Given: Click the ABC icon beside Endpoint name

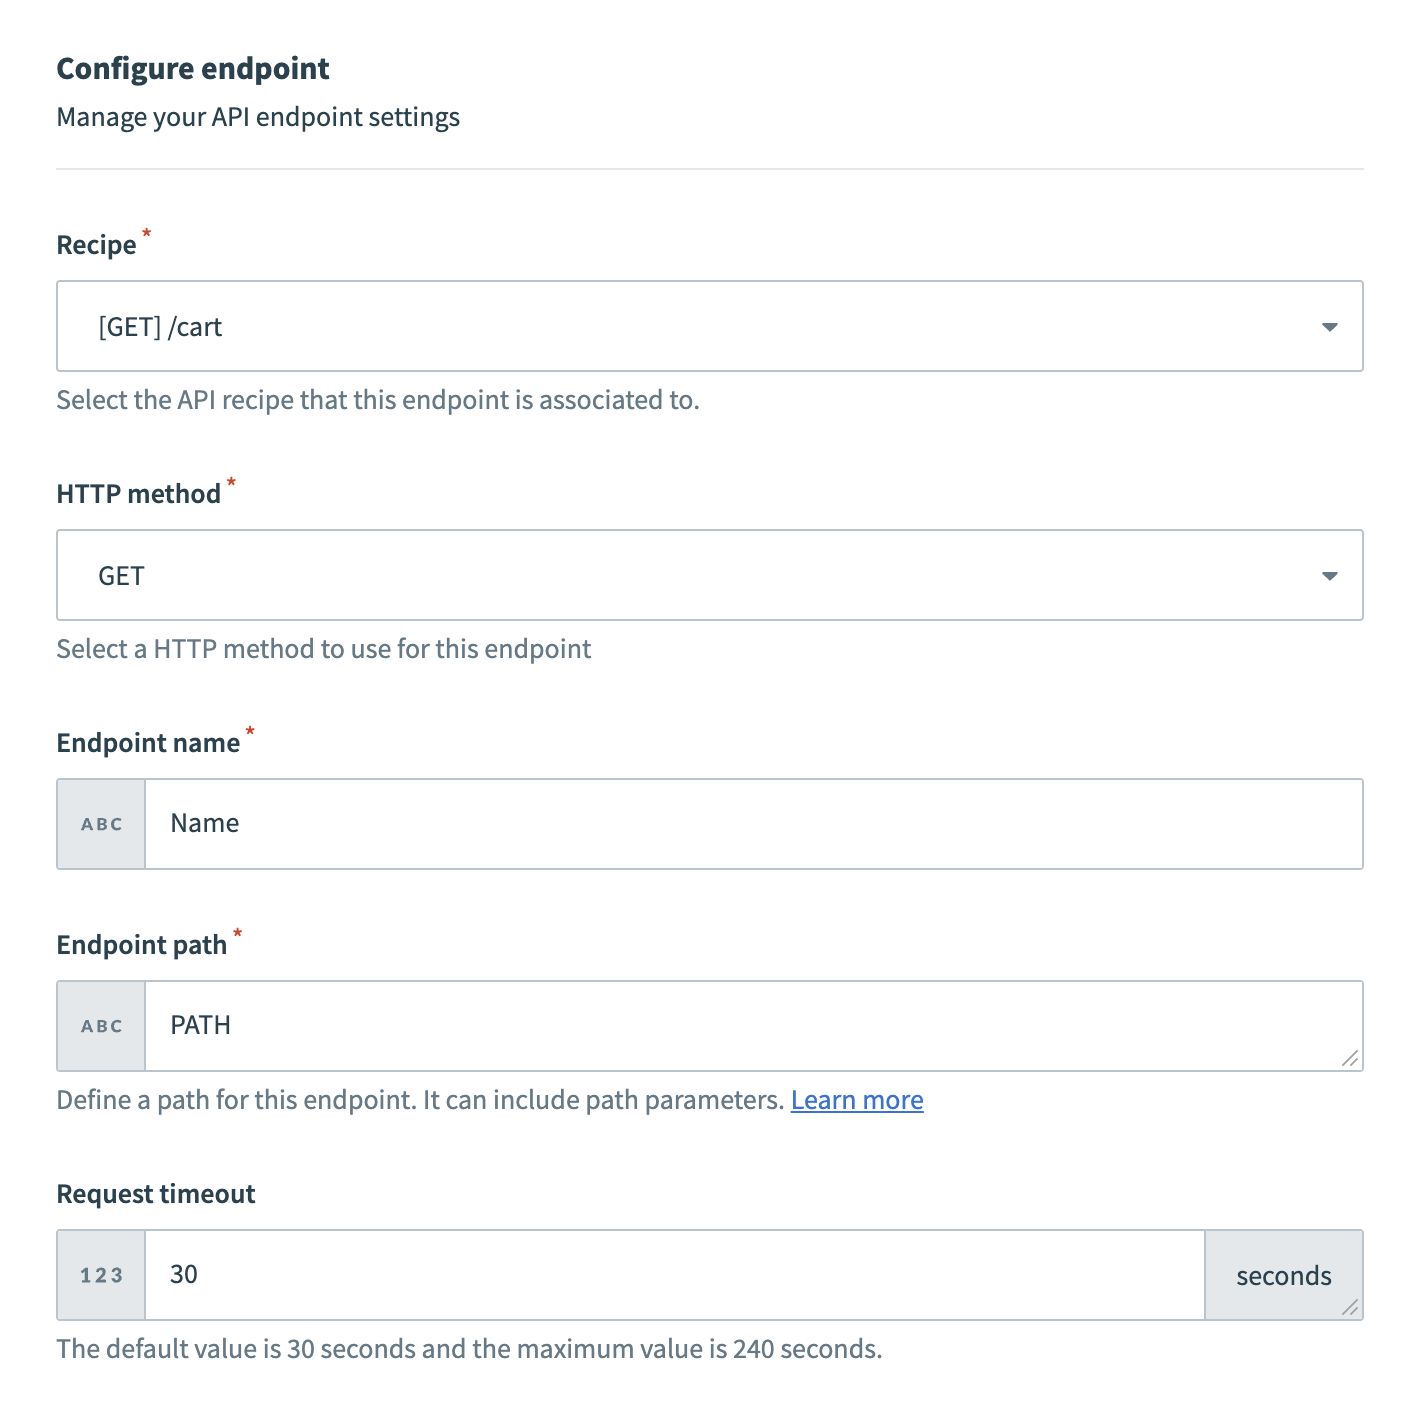Looking at the screenshot, I should tap(100, 823).
